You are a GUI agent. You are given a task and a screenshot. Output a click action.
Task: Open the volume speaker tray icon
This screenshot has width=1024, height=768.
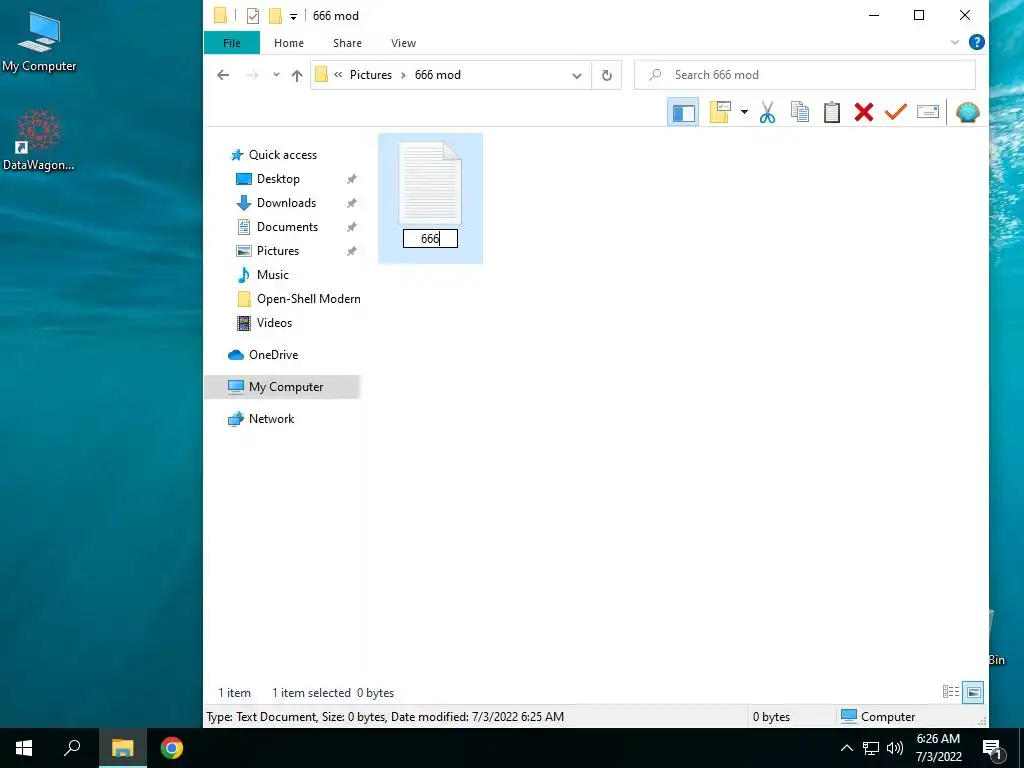[x=895, y=748]
